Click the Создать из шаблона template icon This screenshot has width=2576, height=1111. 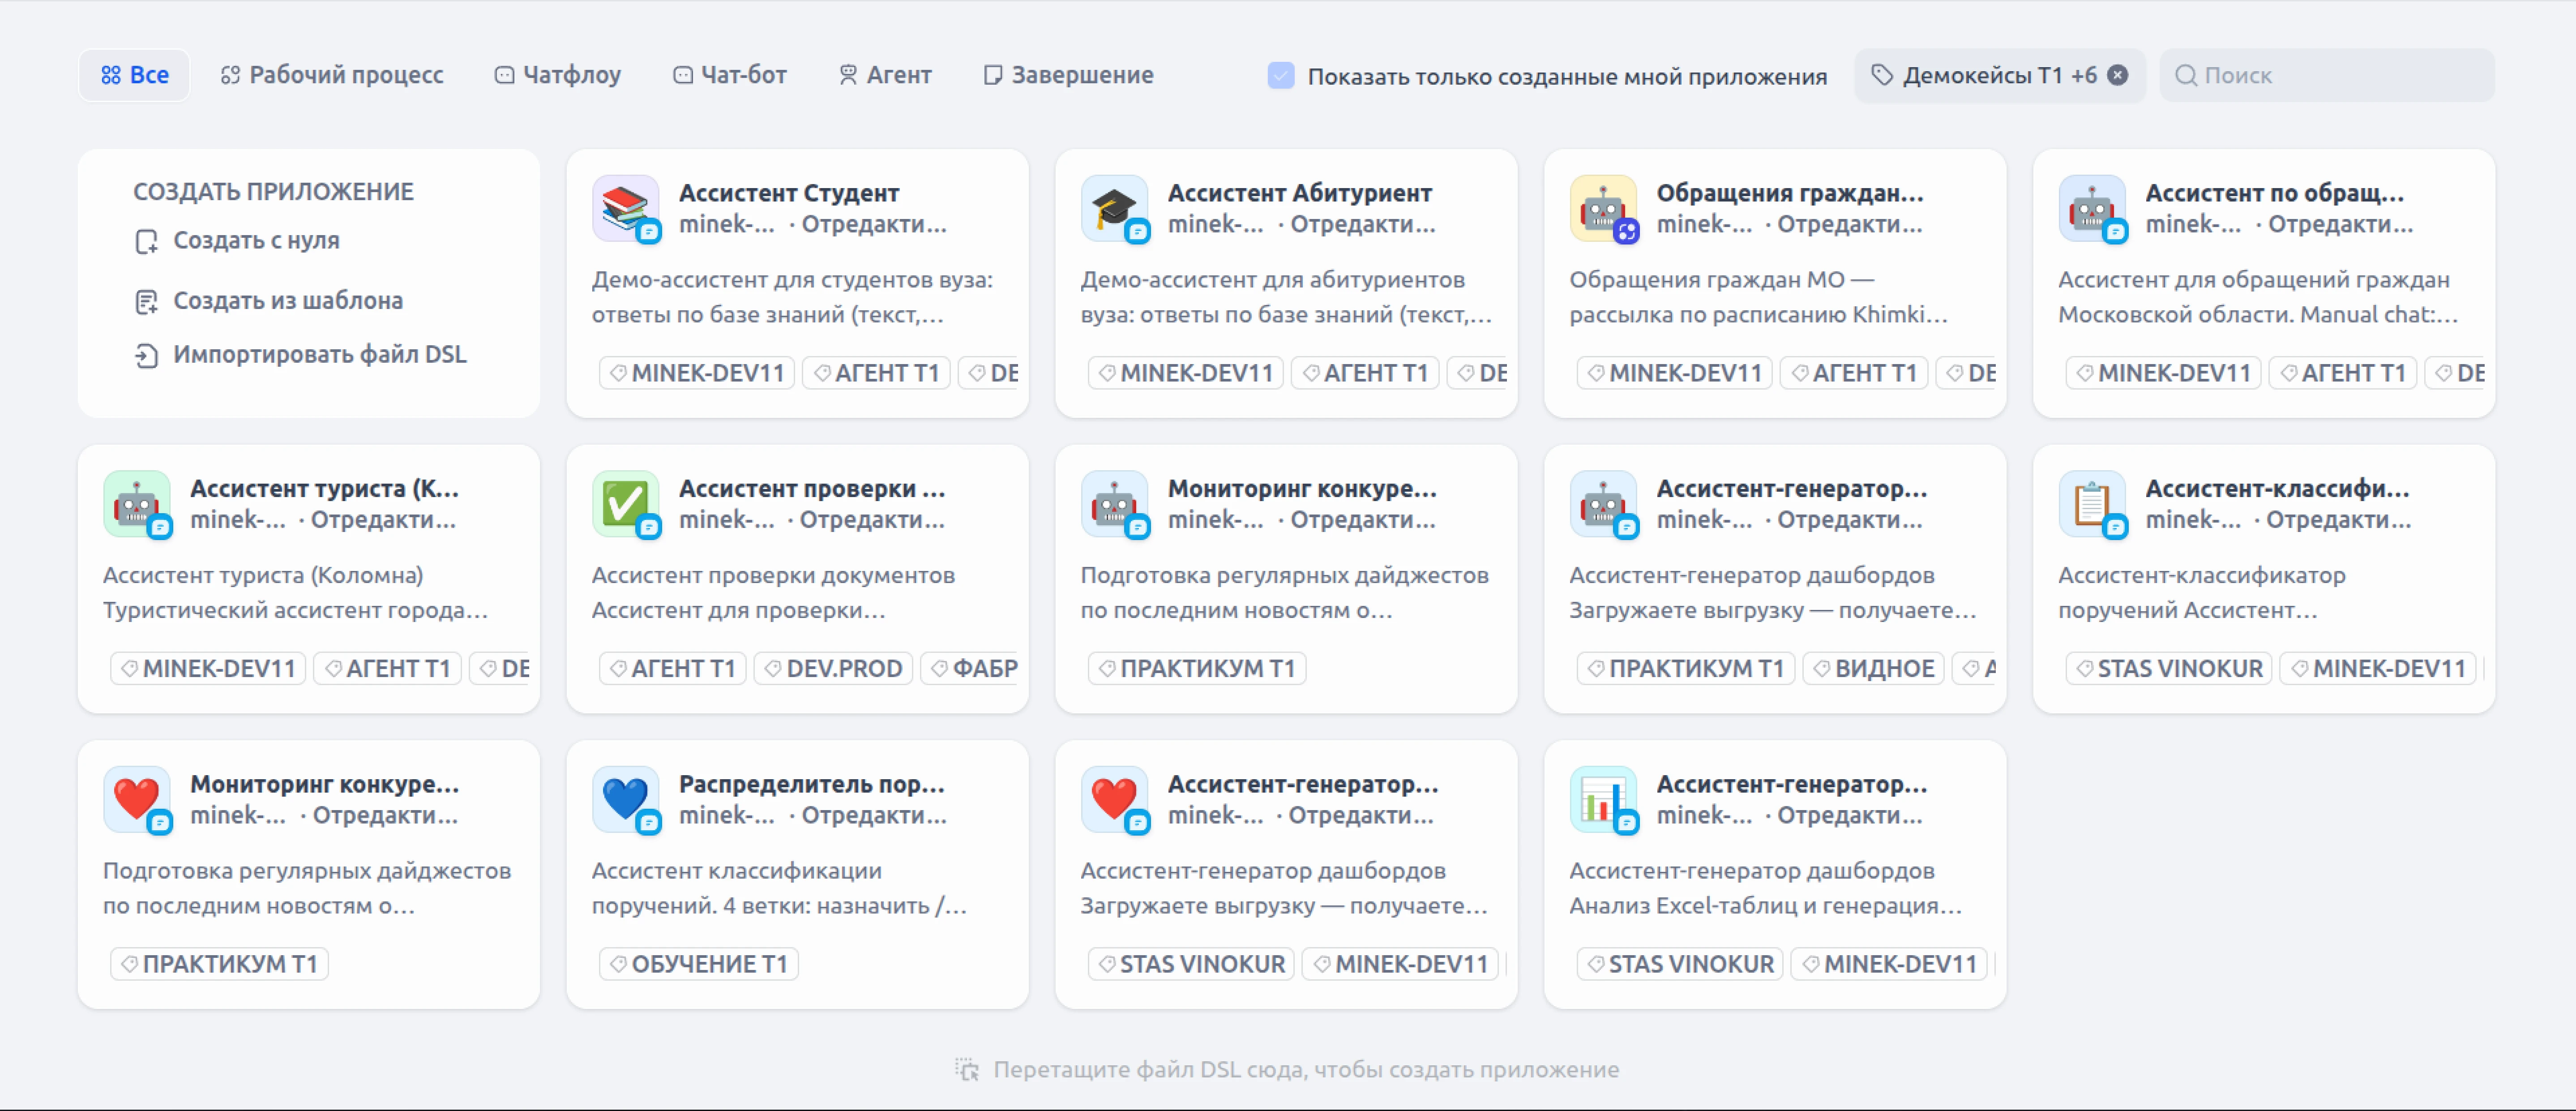pos(146,301)
